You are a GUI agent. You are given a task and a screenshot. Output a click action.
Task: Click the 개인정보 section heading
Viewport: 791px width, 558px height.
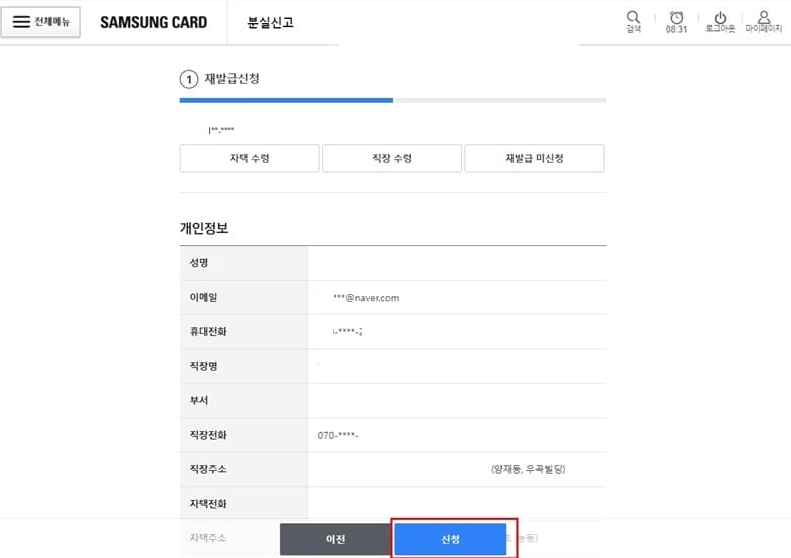click(x=204, y=228)
